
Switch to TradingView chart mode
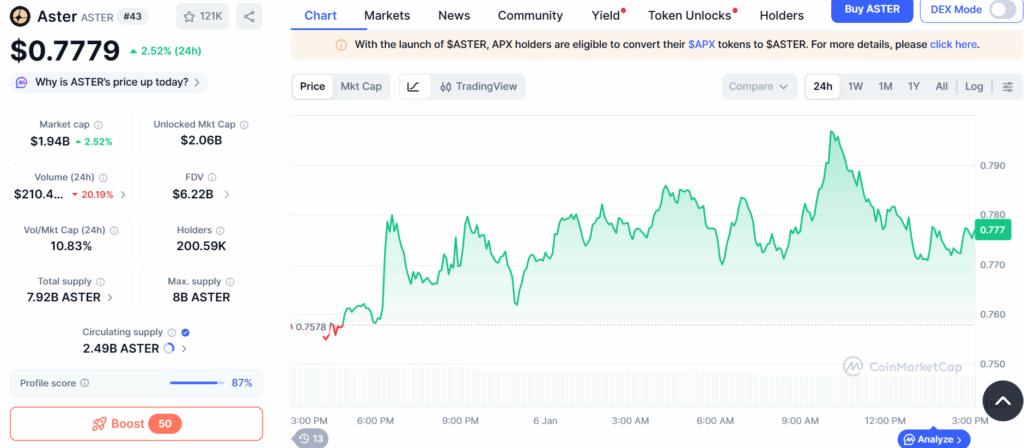(x=478, y=86)
